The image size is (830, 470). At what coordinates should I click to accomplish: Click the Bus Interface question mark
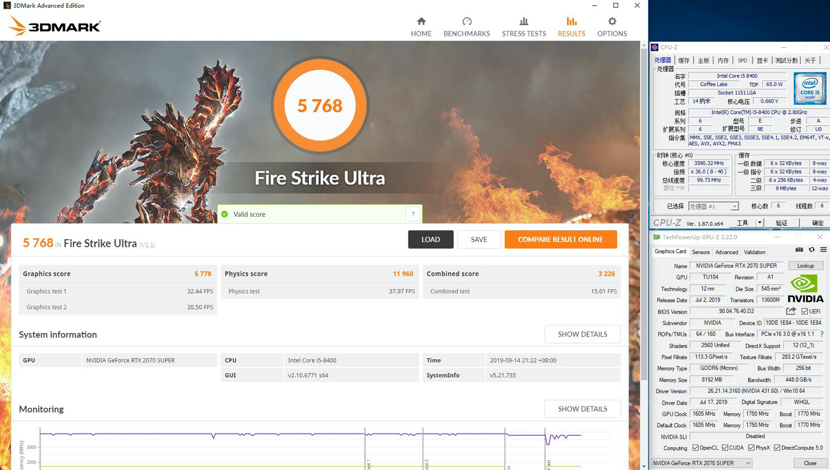pyautogui.click(x=822, y=334)
